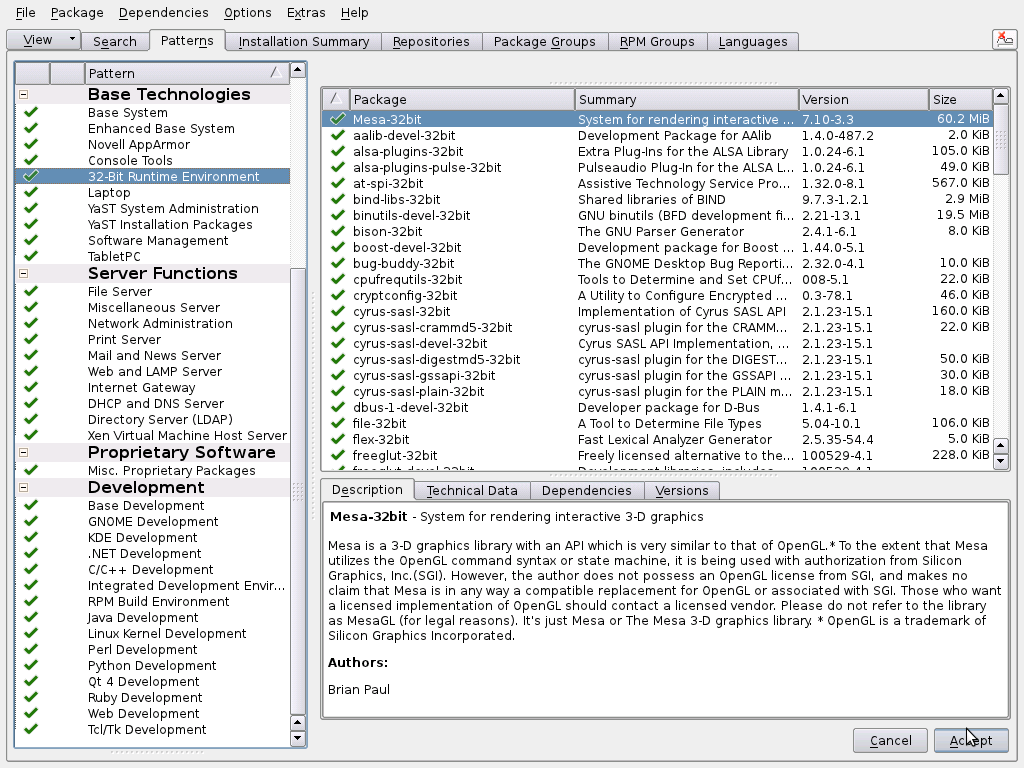Open the Dependencies menu
The width and height of the screenshot is (1024, 768).
163,12
